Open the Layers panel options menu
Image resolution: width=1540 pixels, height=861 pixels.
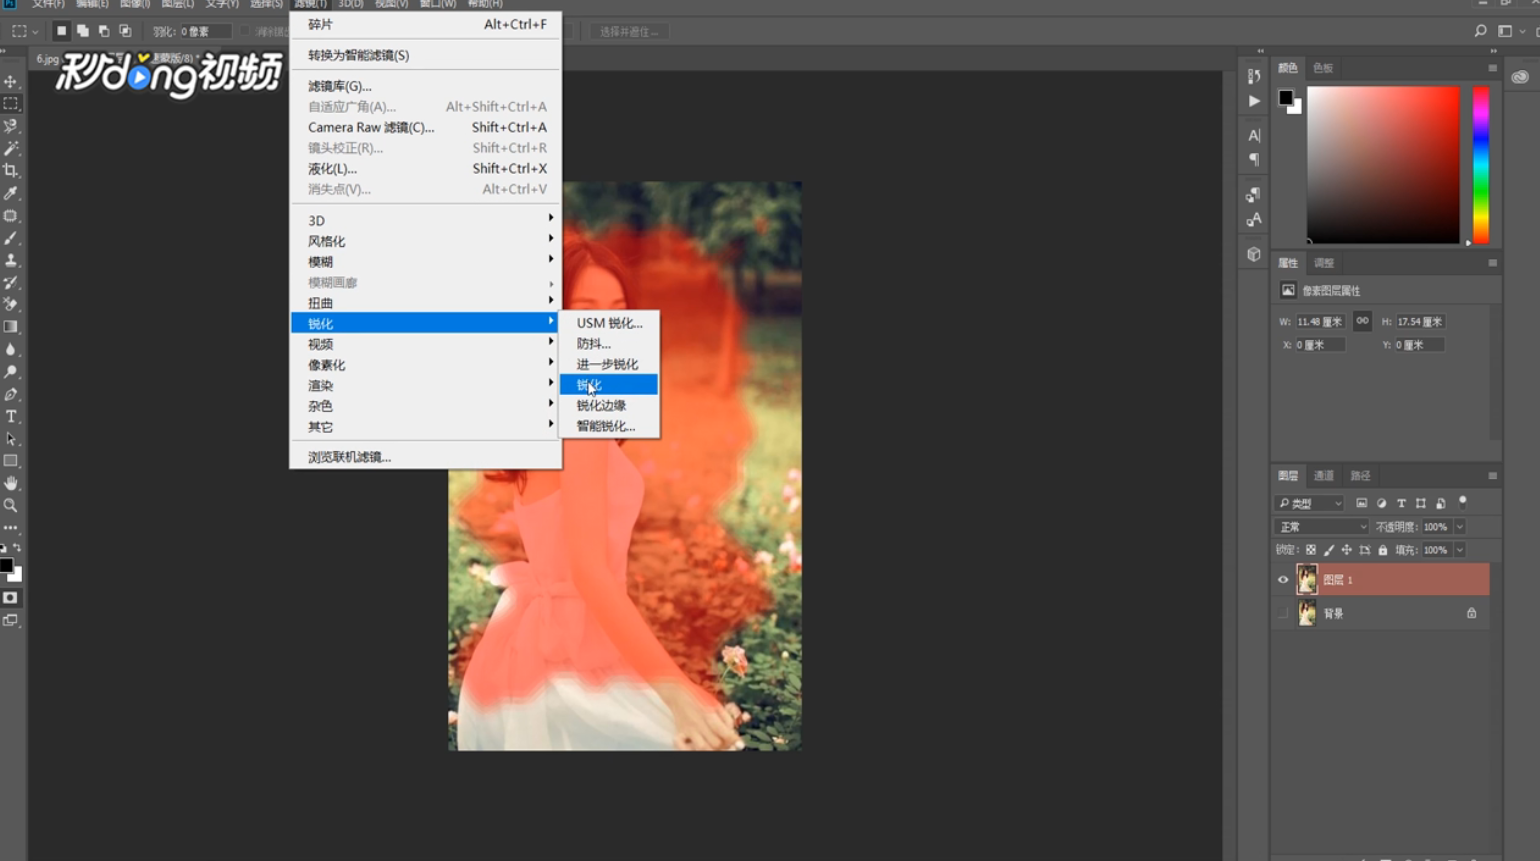point(1492,476)
